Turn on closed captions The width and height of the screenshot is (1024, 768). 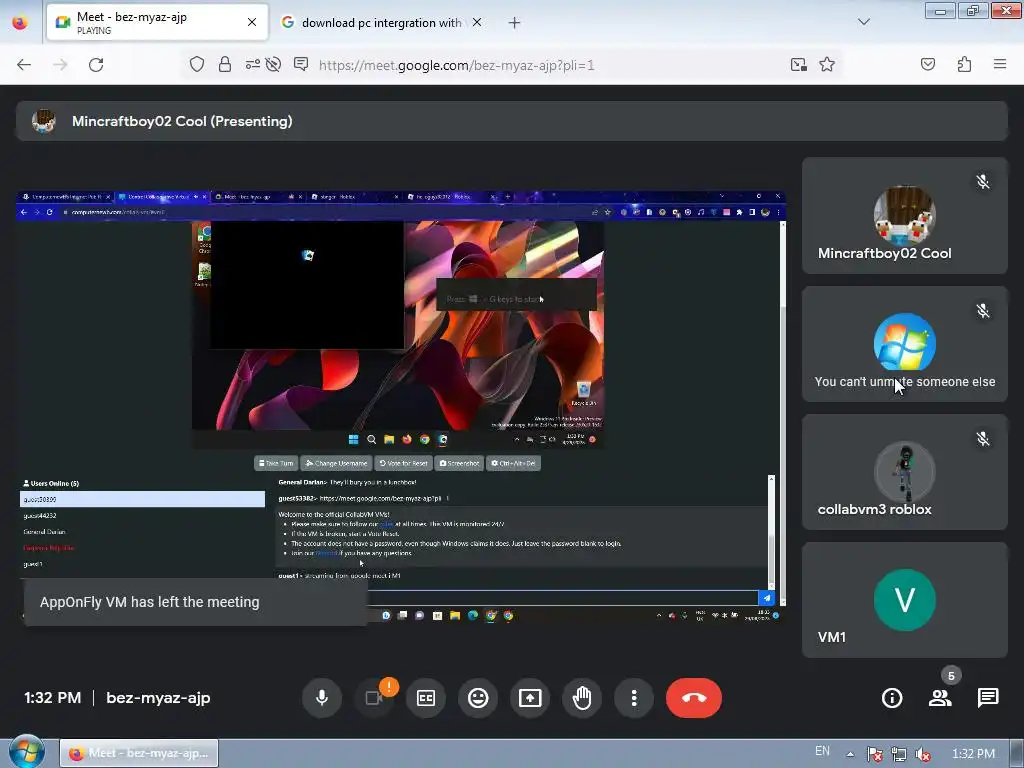click(x=426, y=698)
